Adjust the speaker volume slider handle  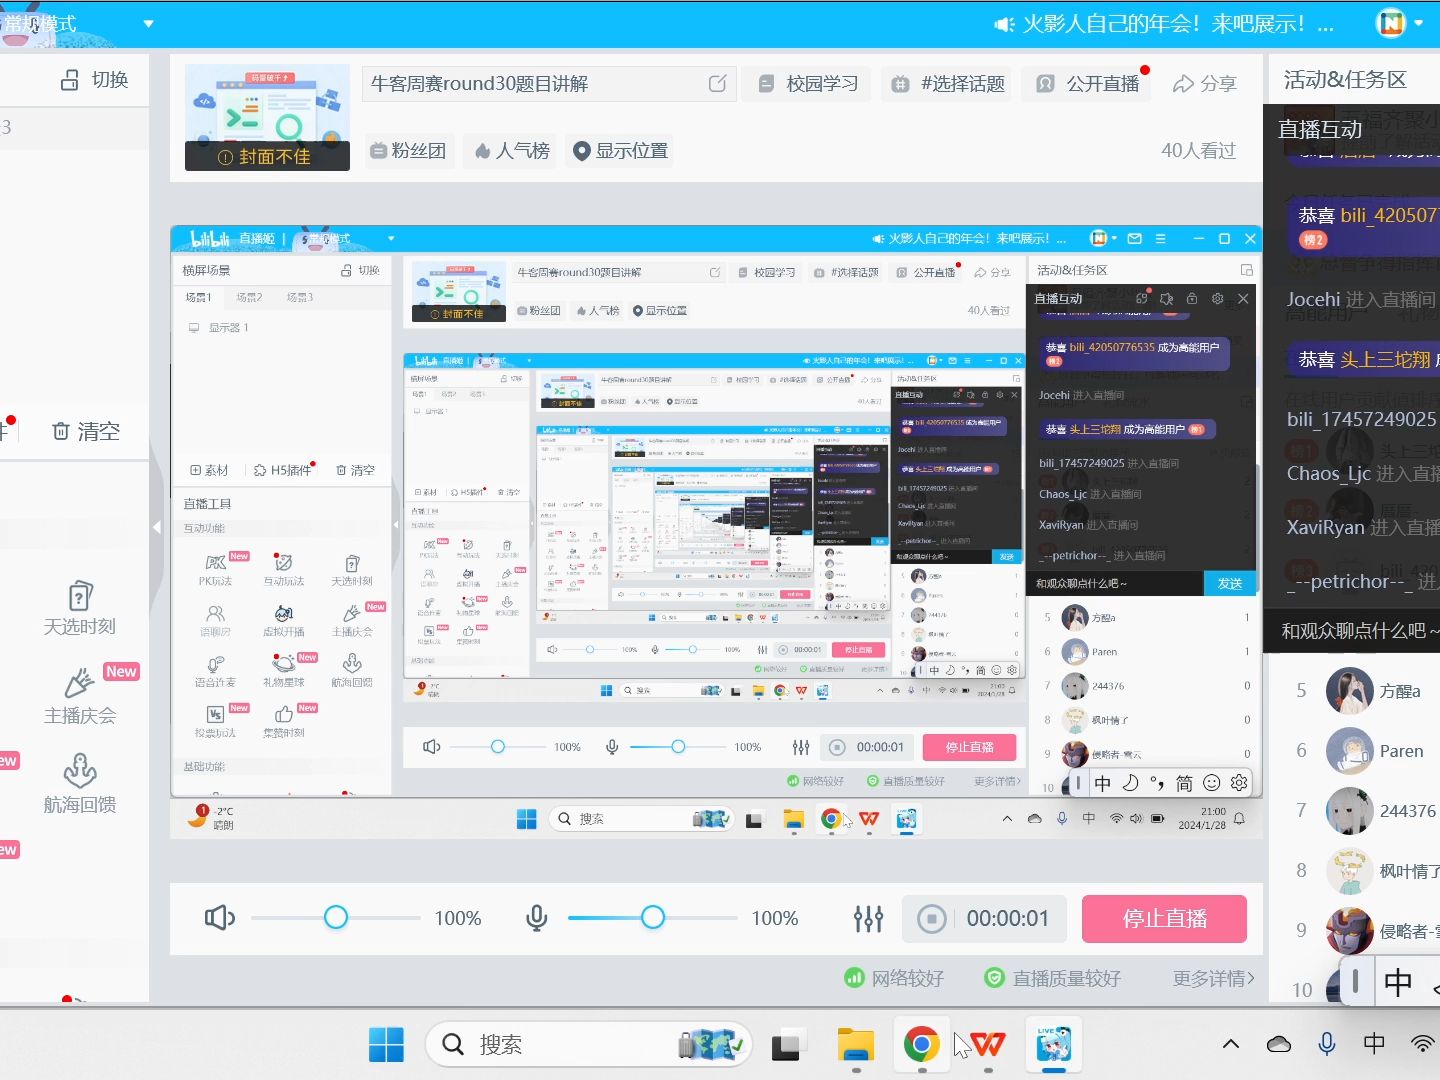336,917
